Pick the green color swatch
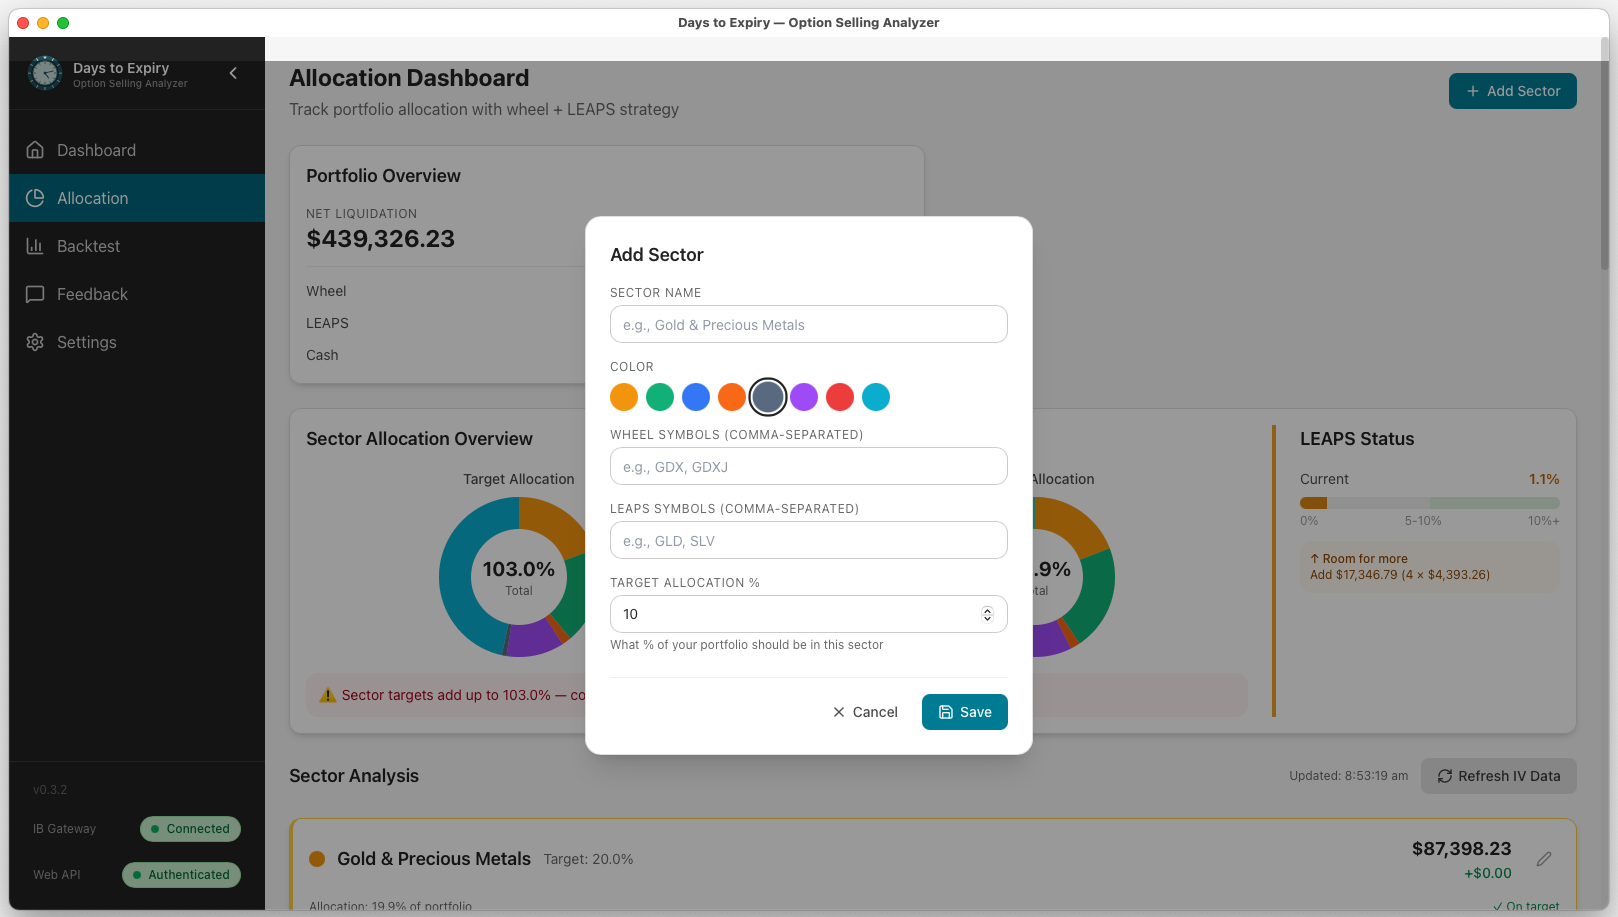The width and height of the screenshot is (1618, 917). coord(660,397)
